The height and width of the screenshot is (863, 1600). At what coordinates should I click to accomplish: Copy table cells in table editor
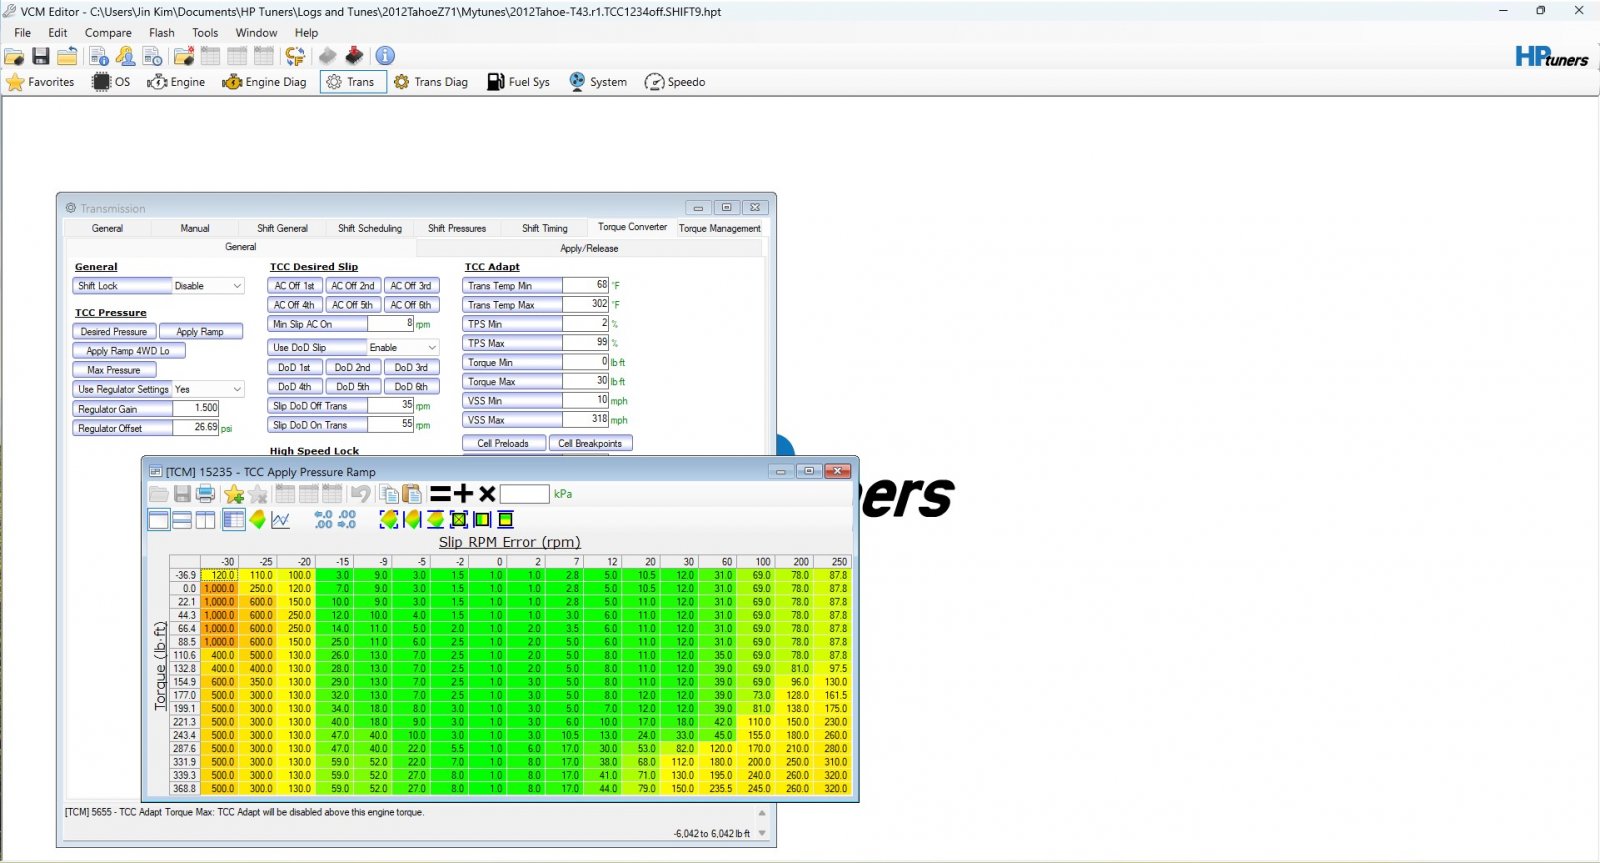click(388, 493)
